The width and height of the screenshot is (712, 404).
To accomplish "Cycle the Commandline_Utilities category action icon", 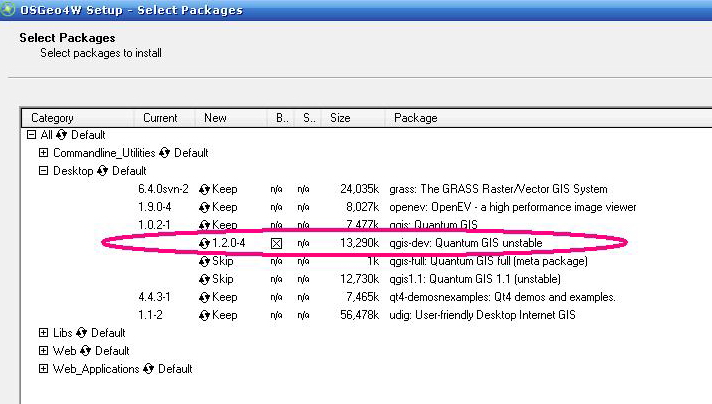I will [x=164, y=153].
